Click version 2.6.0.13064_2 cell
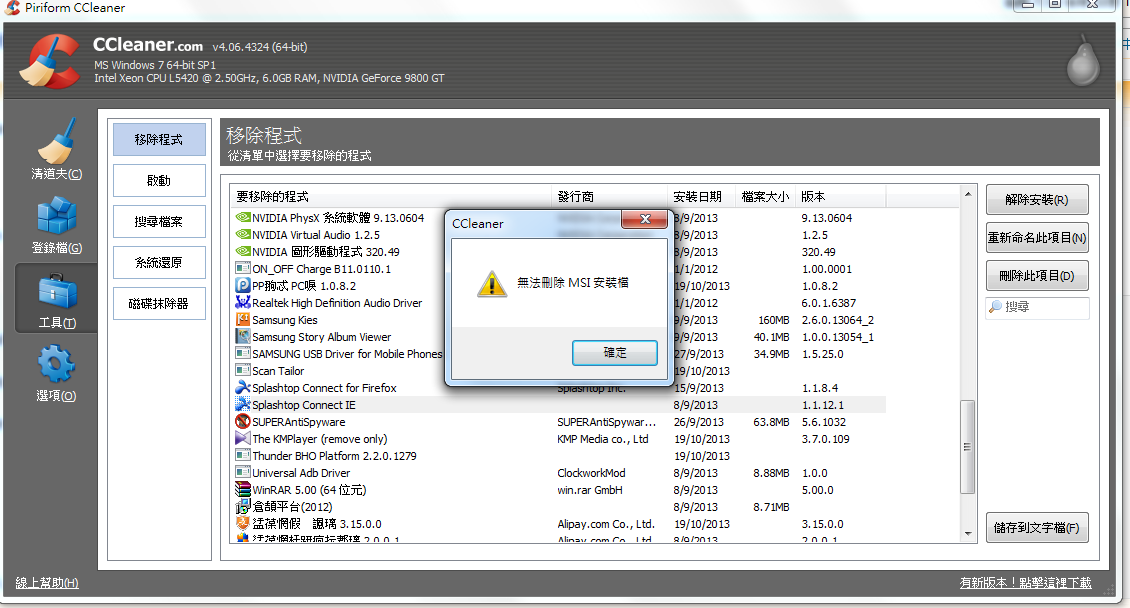The height and width of the screenshot is (608, 1130). click(x=837, y=320)
